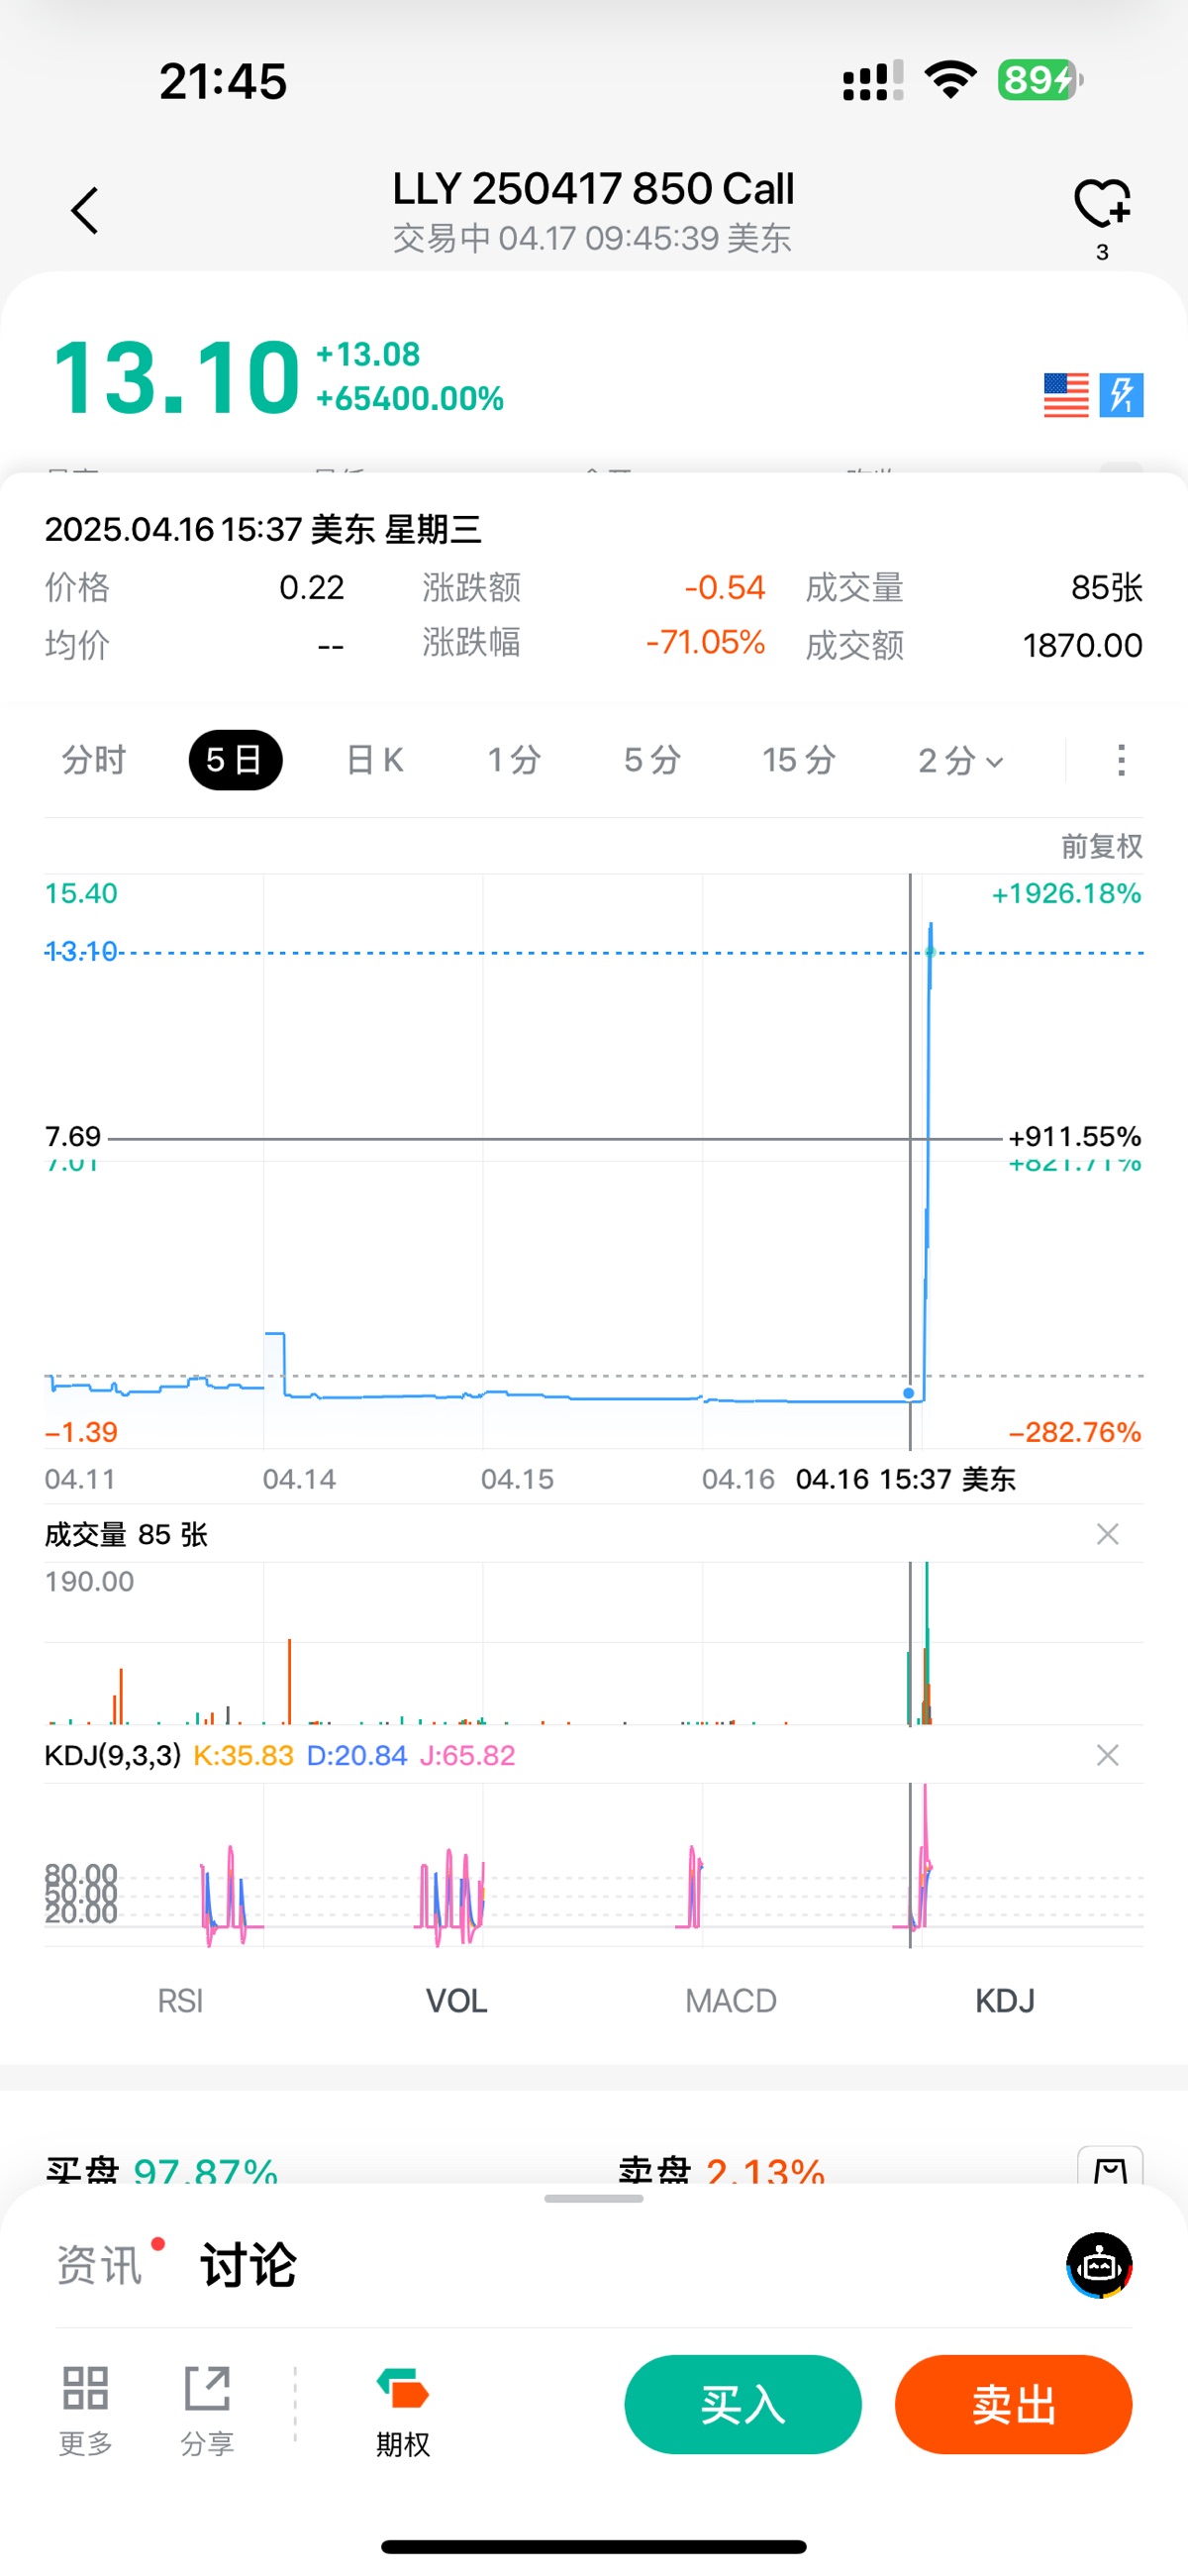1188x2576 pixels.
Task: Switch to the 资讯 news tab
Action: tap(99, 2265)
